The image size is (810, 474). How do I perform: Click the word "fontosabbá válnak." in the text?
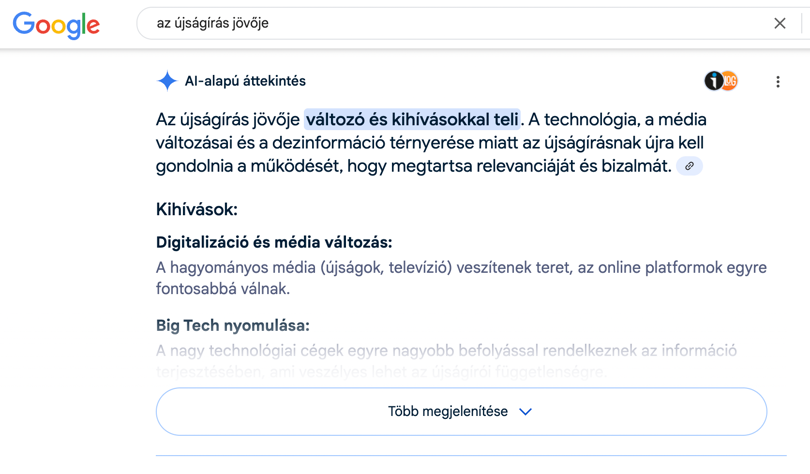tap(223, 288)
